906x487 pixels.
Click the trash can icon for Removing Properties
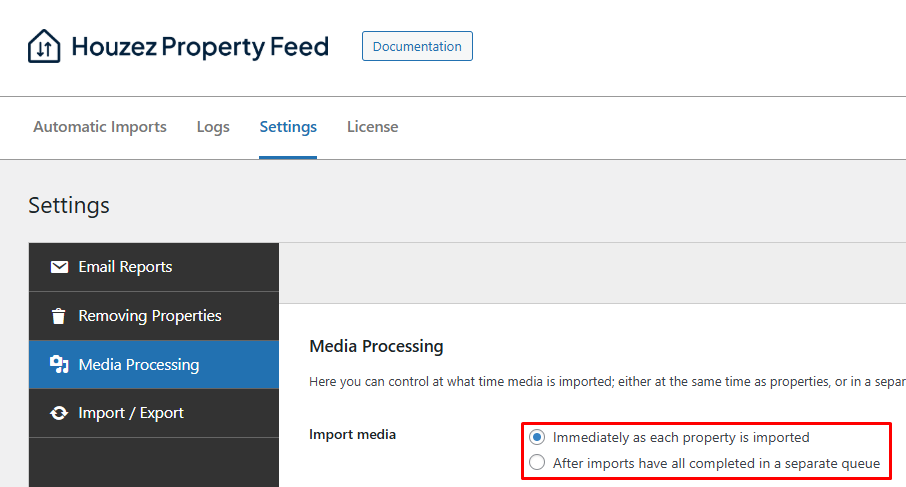pos(59,316)
